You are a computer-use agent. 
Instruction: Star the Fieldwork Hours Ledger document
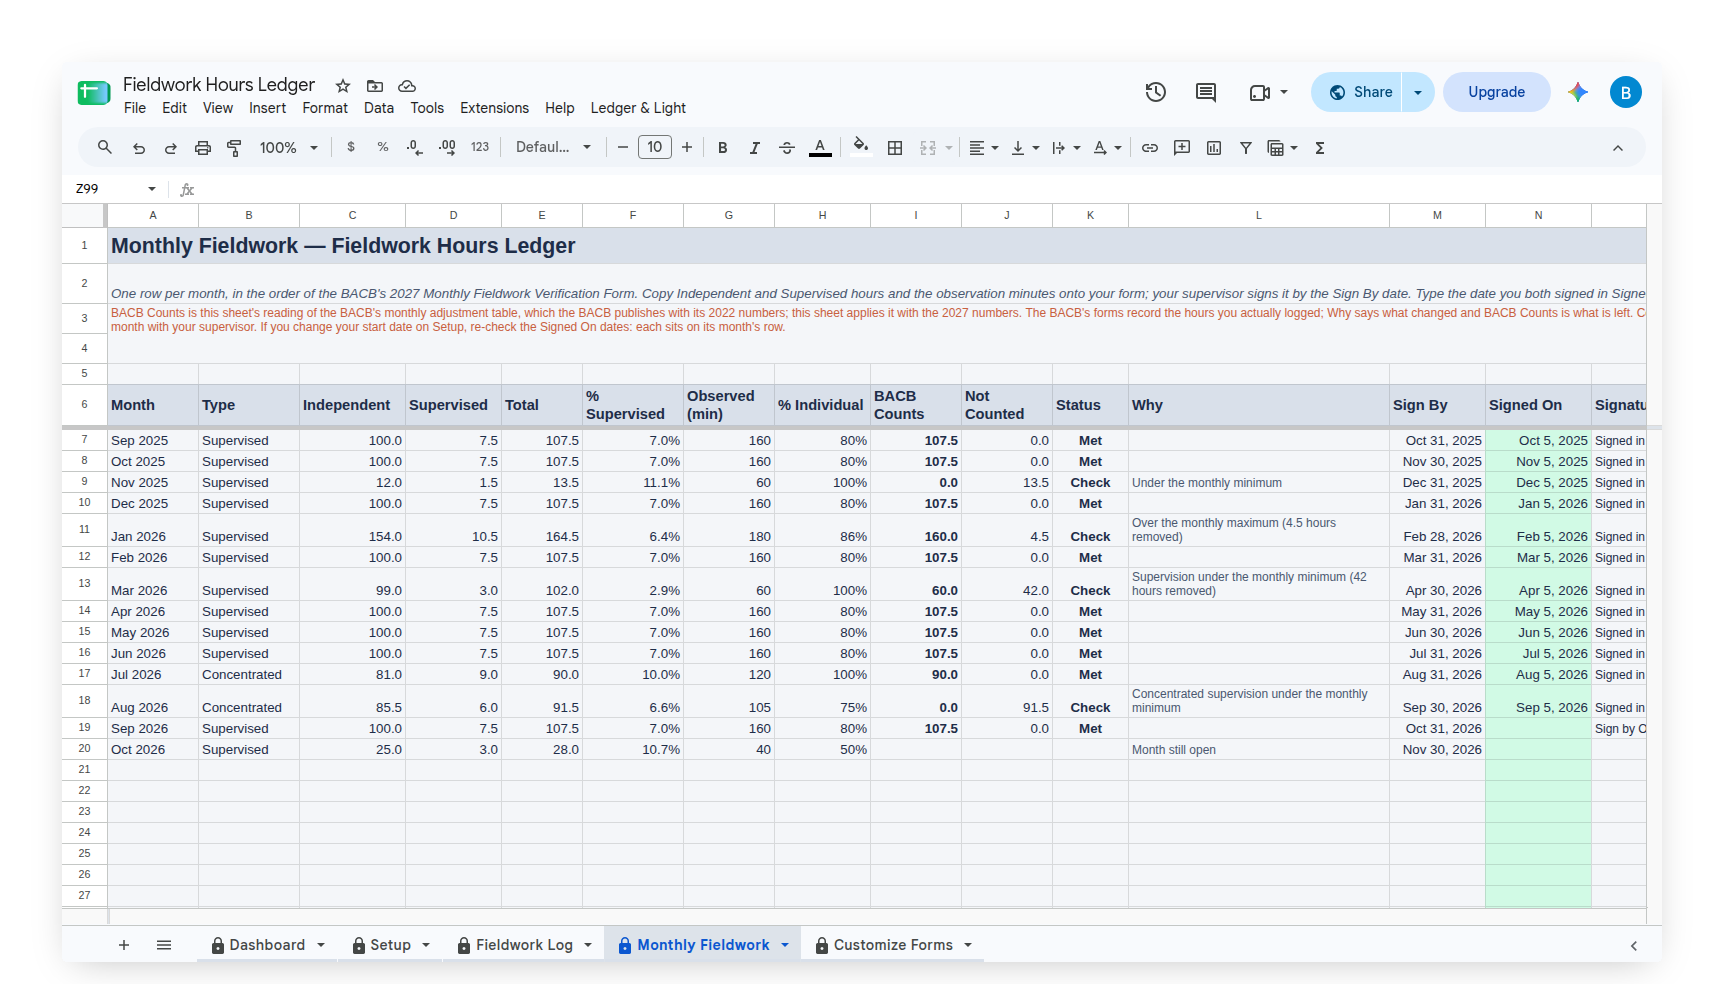[343, 86]
